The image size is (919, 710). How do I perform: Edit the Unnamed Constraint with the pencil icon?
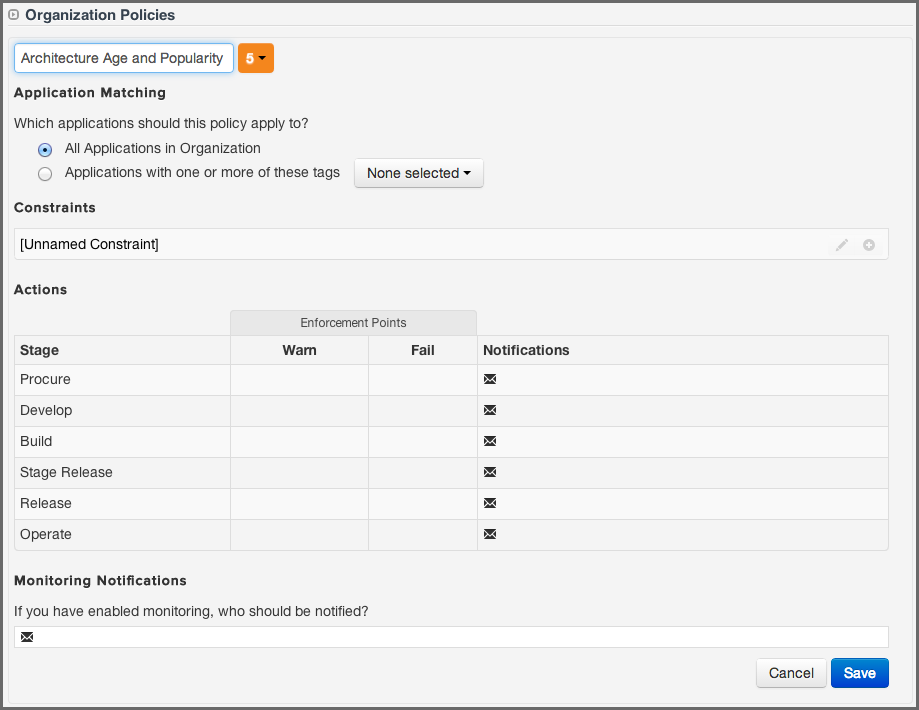(842, 243)
